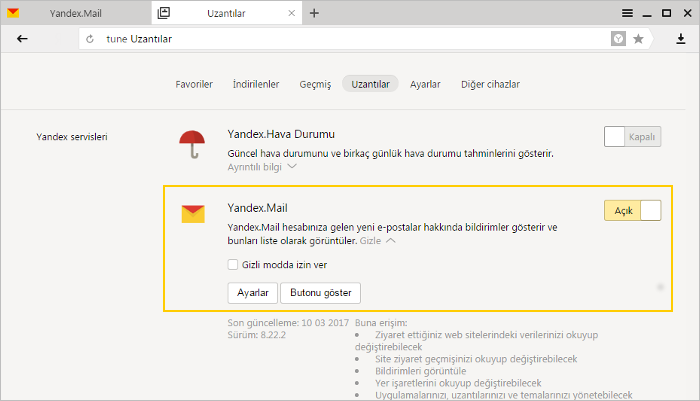Click the Ayarlar button under Yandex.Mail
Screen dimensions: 700x401
[253, 293]
